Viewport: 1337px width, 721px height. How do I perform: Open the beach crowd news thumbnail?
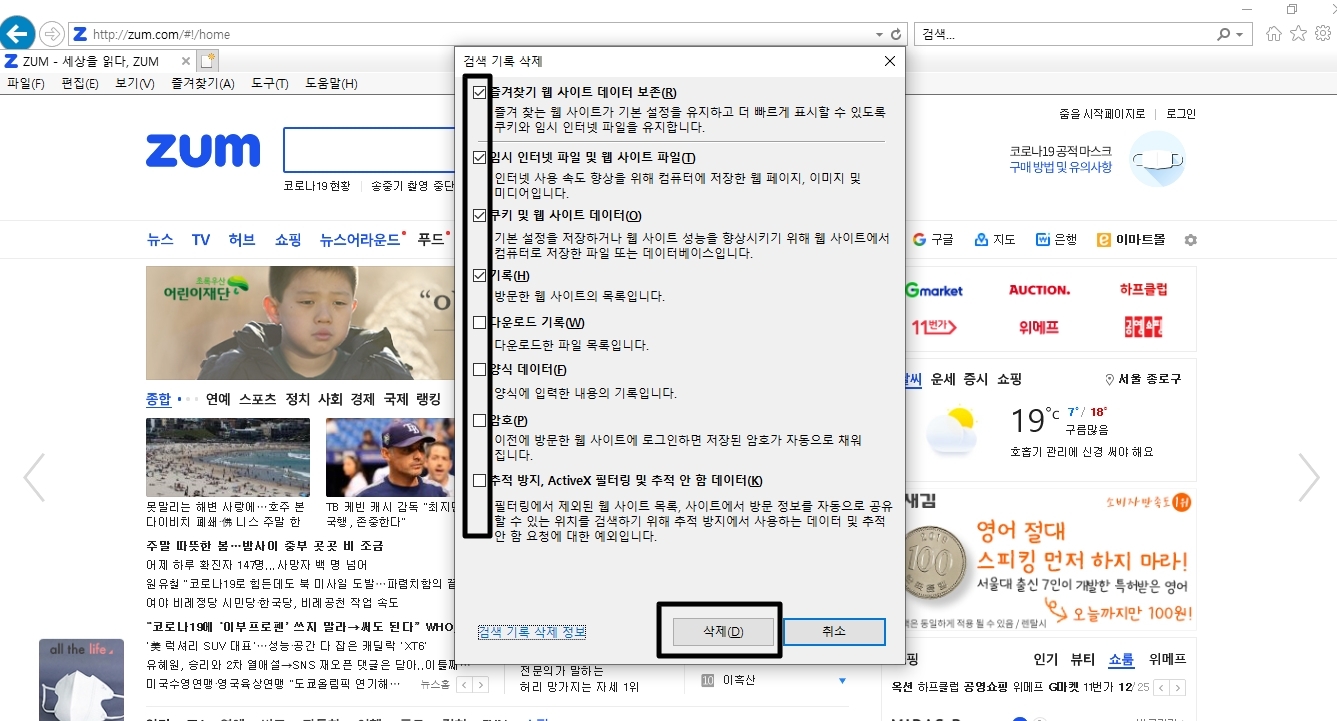tap(228, 457)
